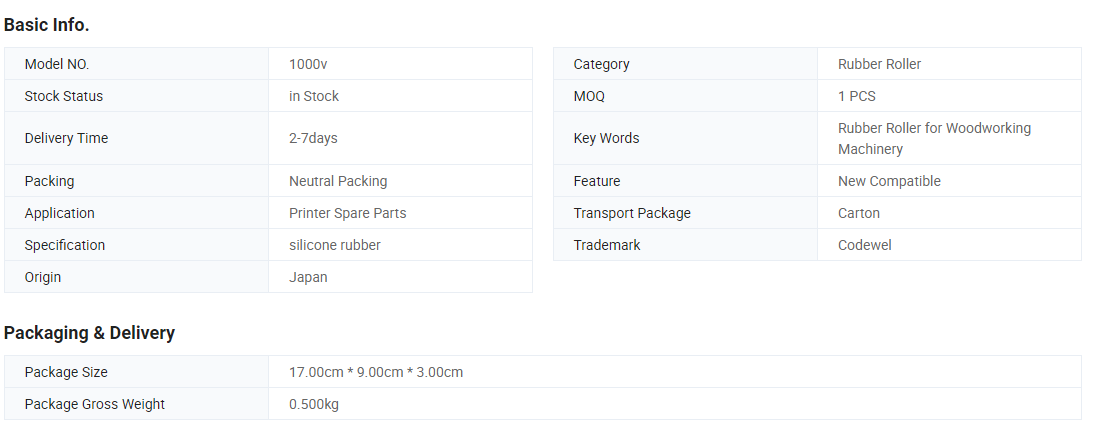The image size is (1102, 426).
Task: Select the Package Size dimensions value
Action: [376, 373]
